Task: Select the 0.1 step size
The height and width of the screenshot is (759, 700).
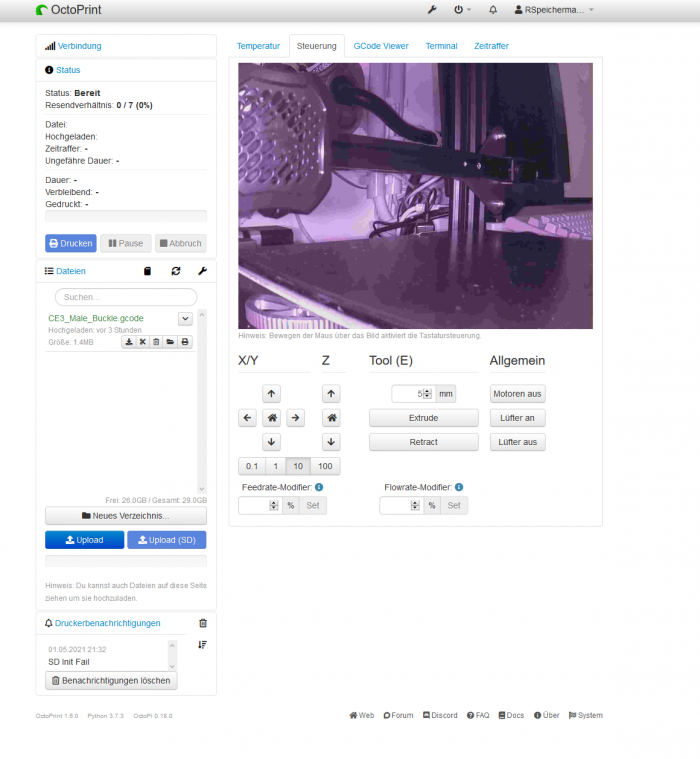Action: (251, 466)
